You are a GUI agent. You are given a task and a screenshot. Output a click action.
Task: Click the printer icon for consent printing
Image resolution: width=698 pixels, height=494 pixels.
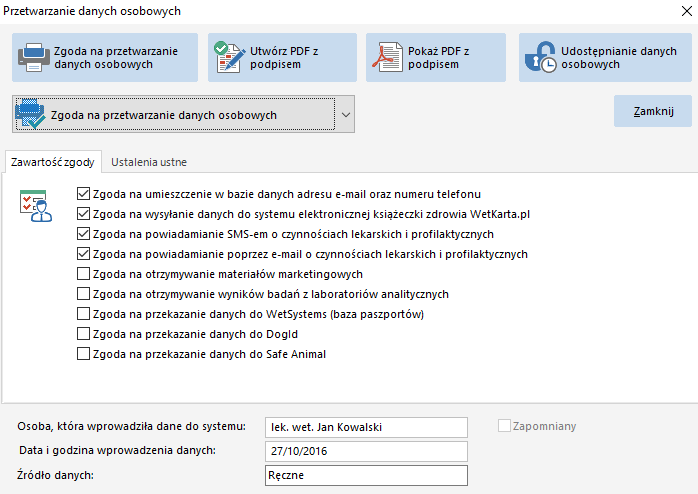click(34, 57)
